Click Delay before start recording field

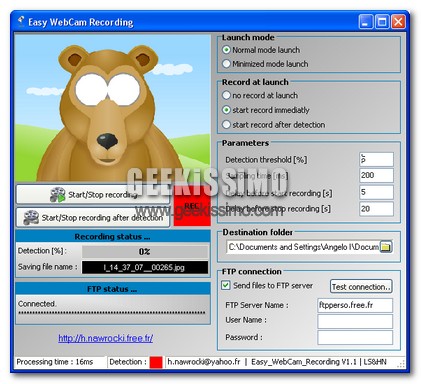click(376, 192)
